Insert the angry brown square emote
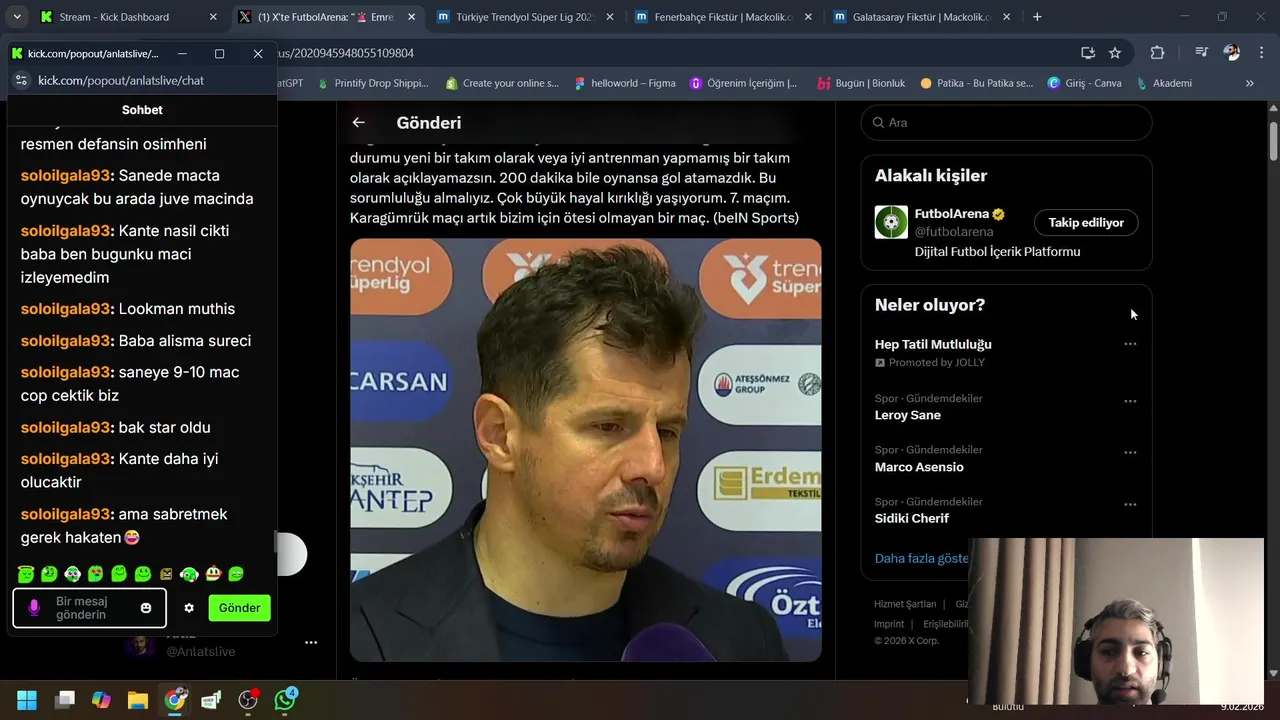This screenshot has width=1280, height=720. click(166, 574)
